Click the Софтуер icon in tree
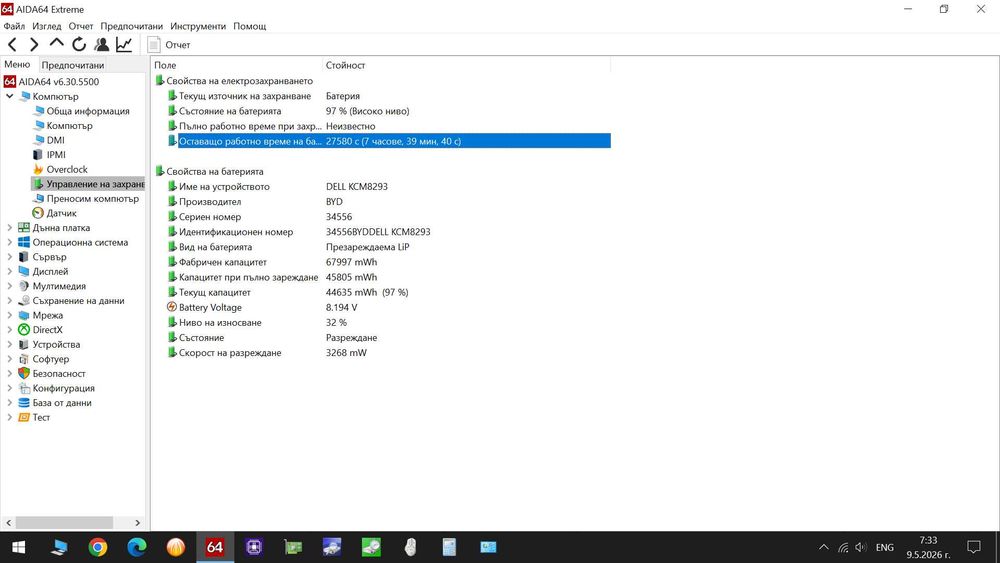1000x563 pixels. pos(24,359)
